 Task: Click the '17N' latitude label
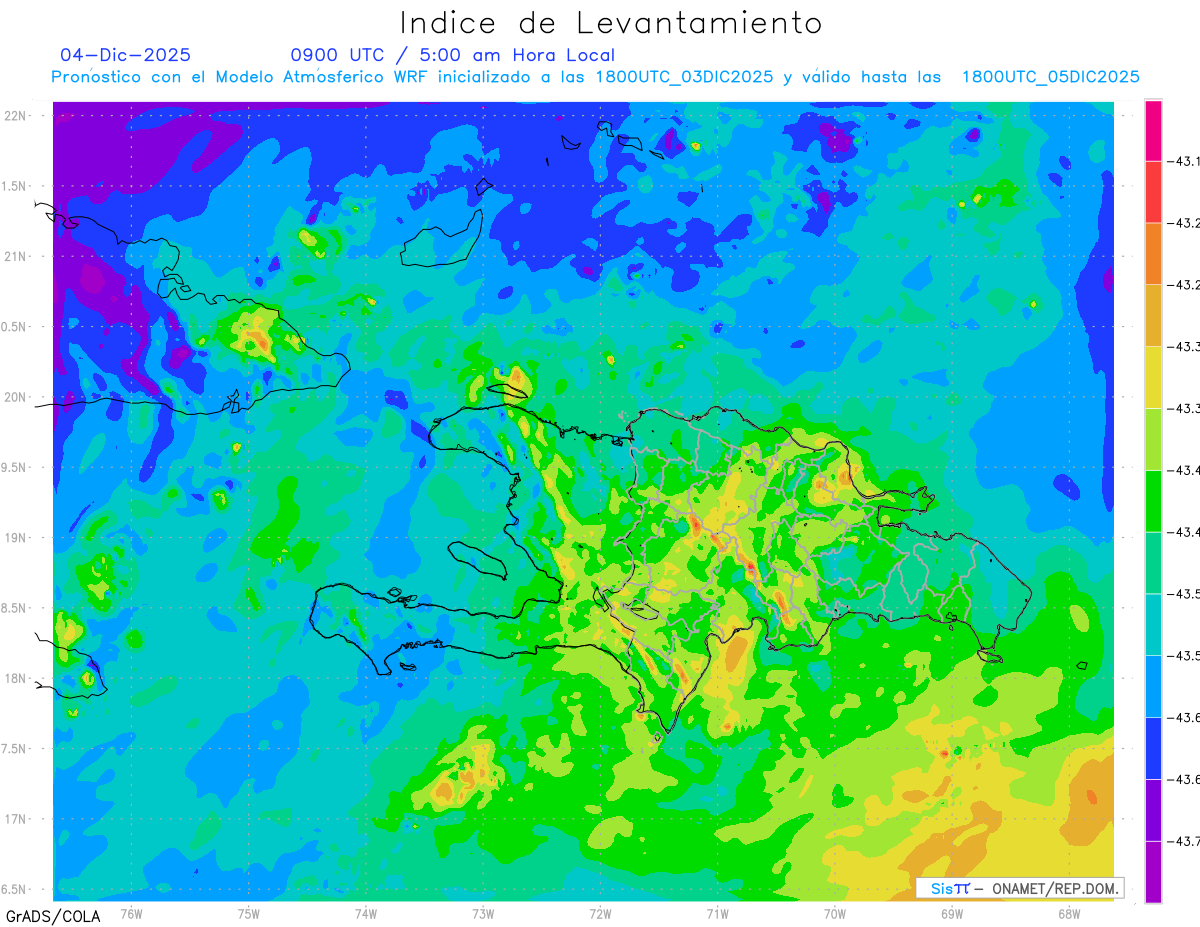pyautogui.click(x=15, y=819)
